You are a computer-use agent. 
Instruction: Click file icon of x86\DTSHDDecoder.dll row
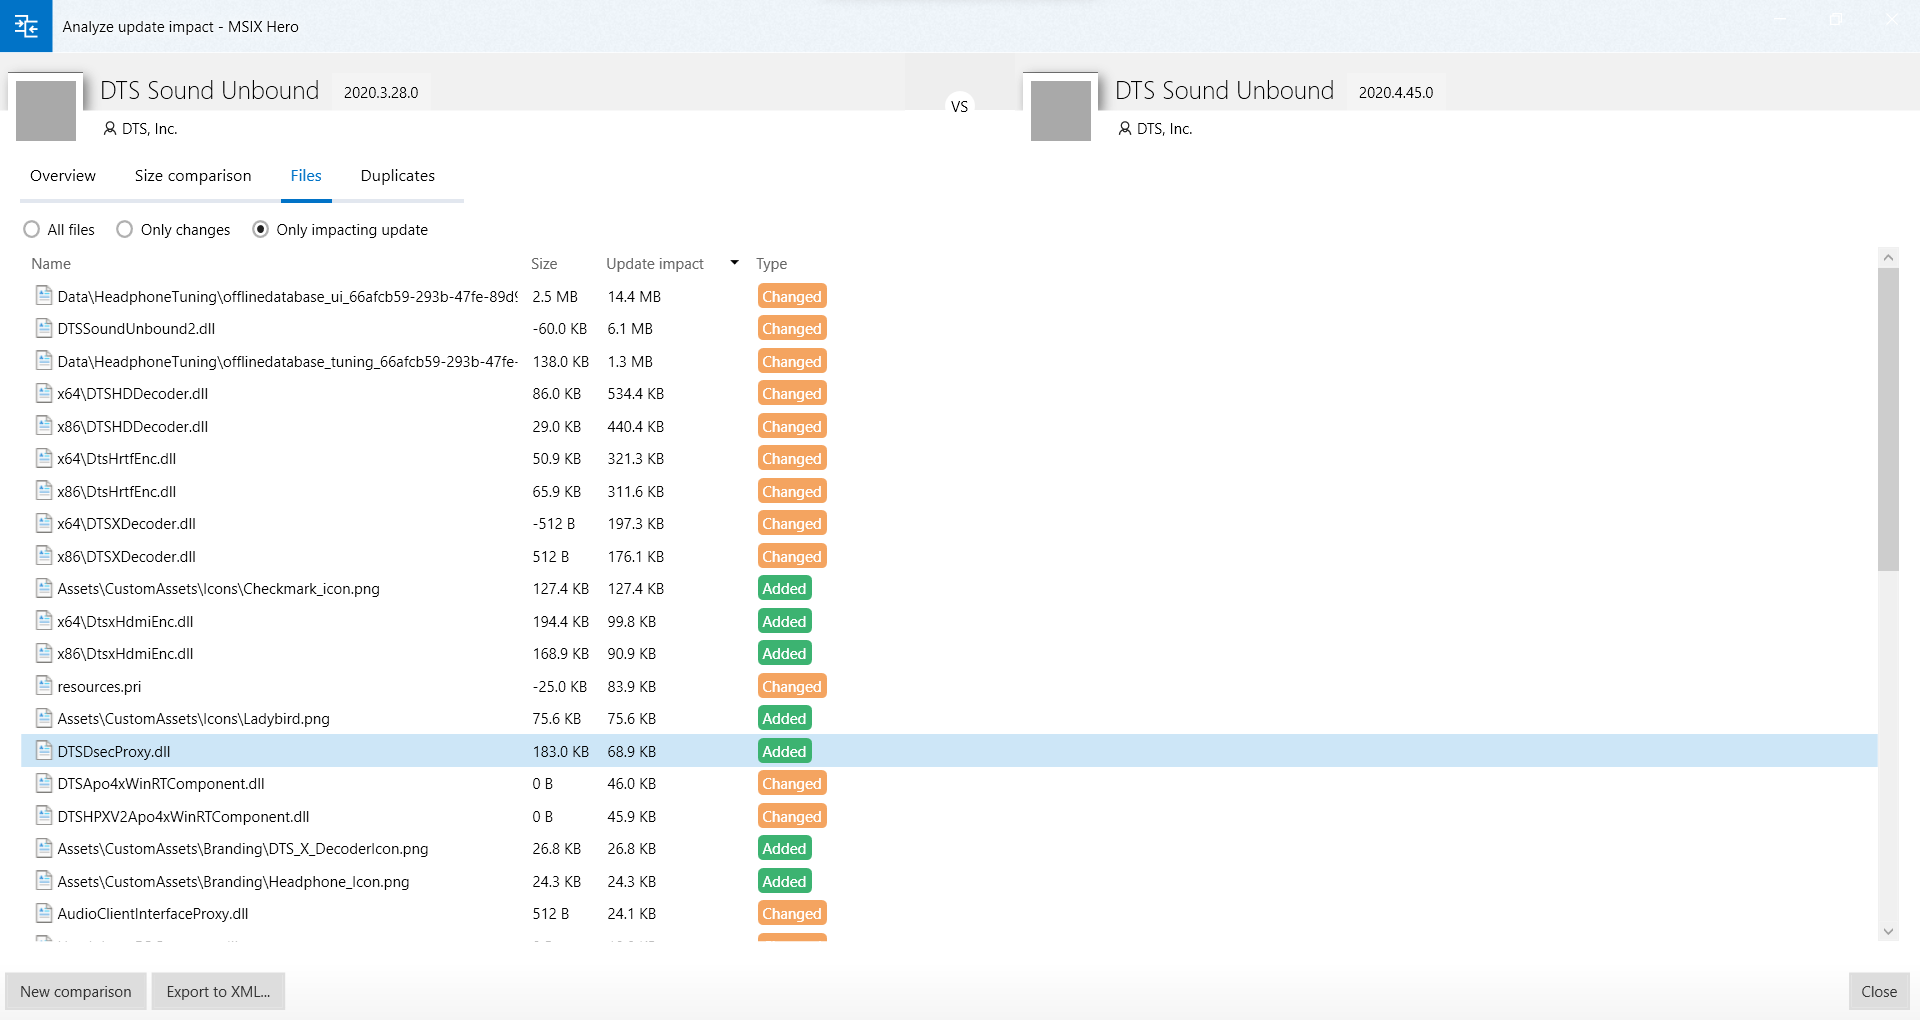(44, 426)
